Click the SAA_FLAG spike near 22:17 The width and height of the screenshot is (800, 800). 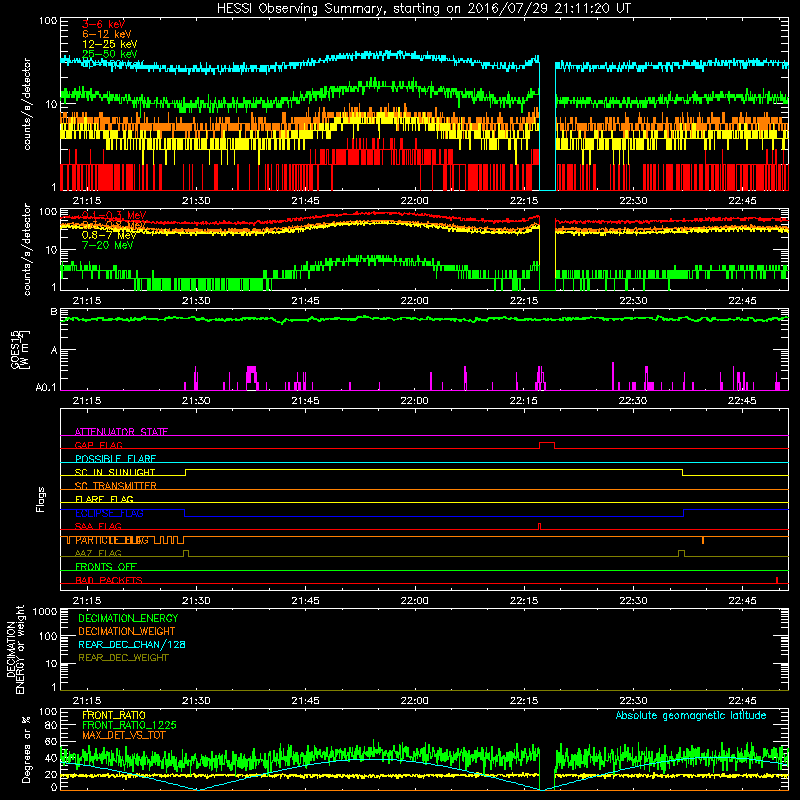[539, 526]
